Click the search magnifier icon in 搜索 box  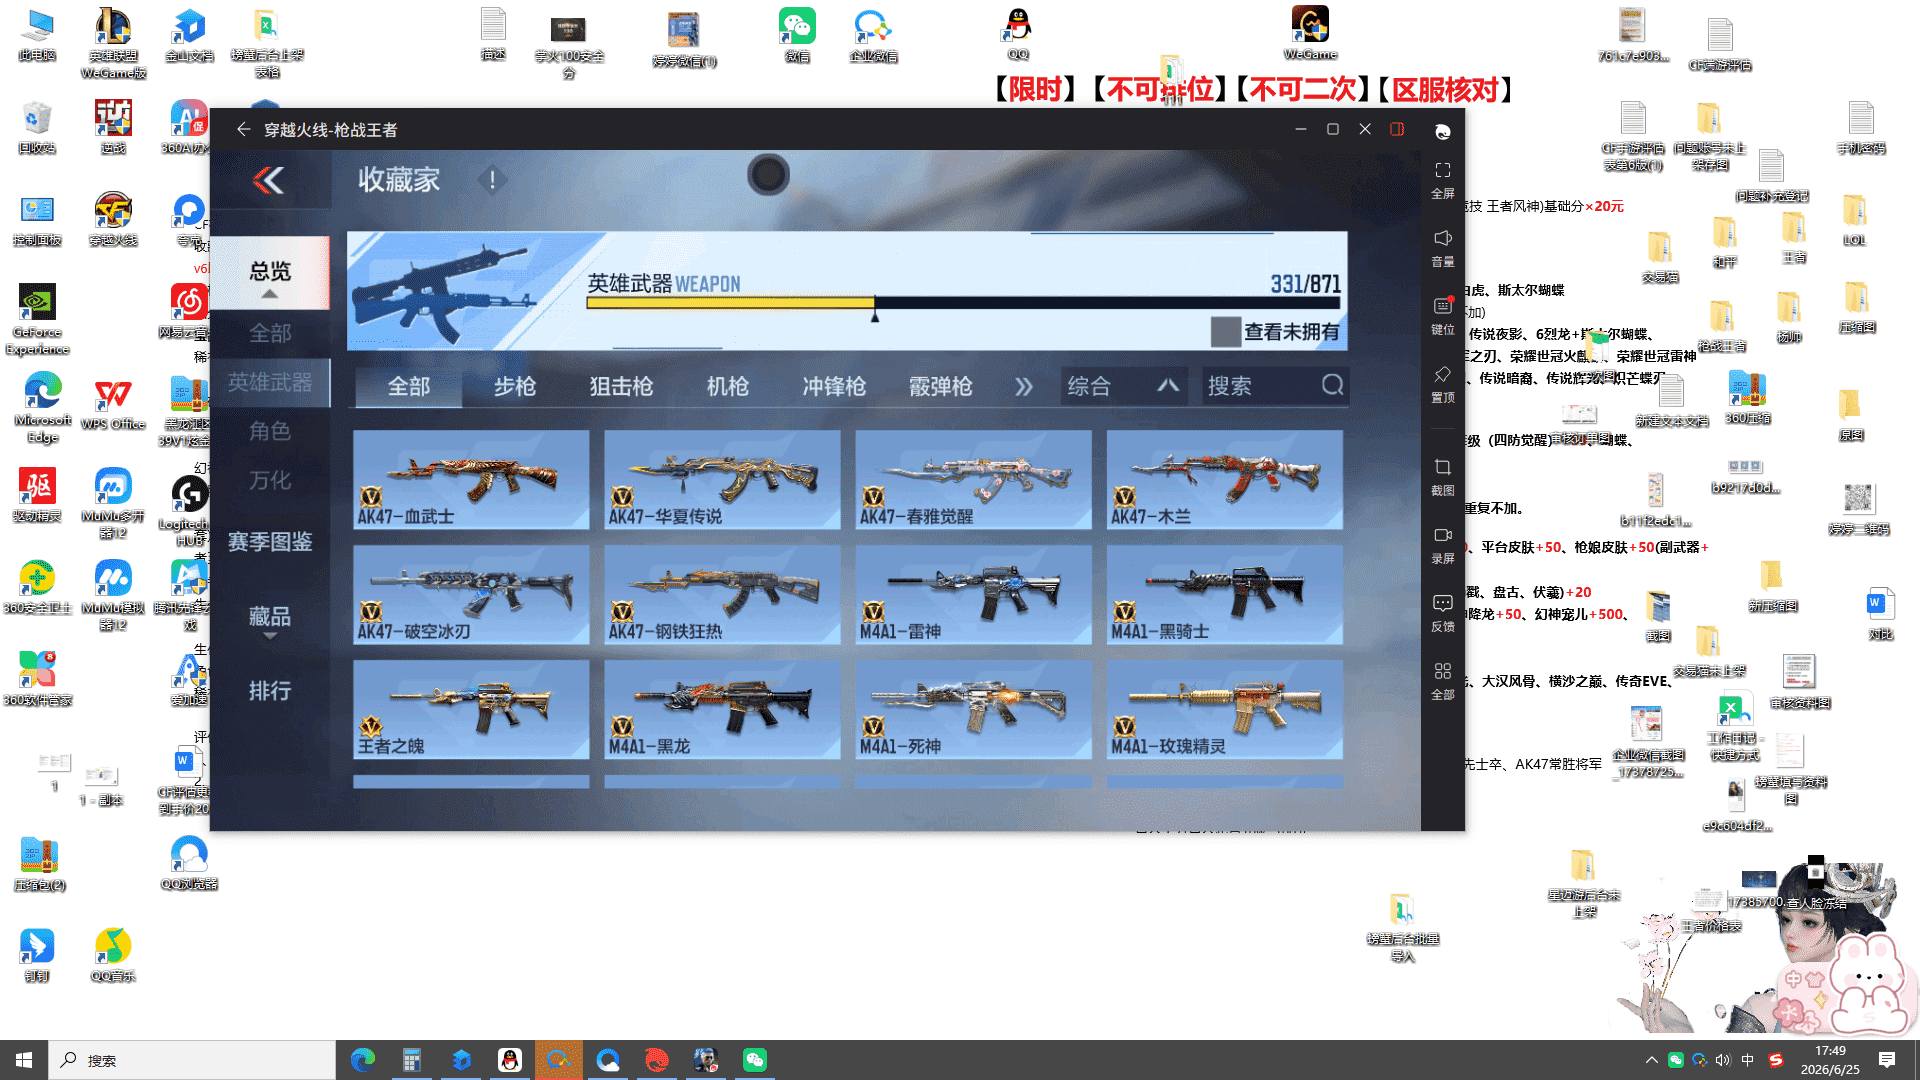(1332, 385)
